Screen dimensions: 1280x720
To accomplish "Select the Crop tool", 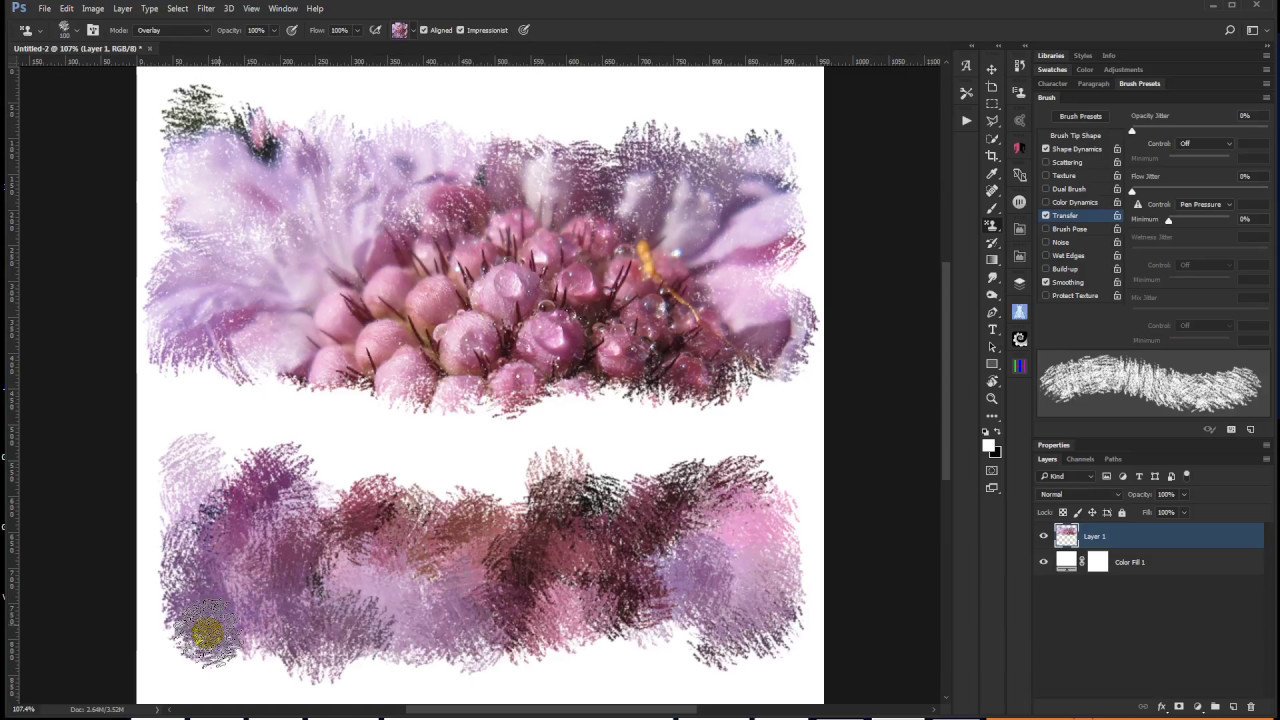I will tap(992, 156).
